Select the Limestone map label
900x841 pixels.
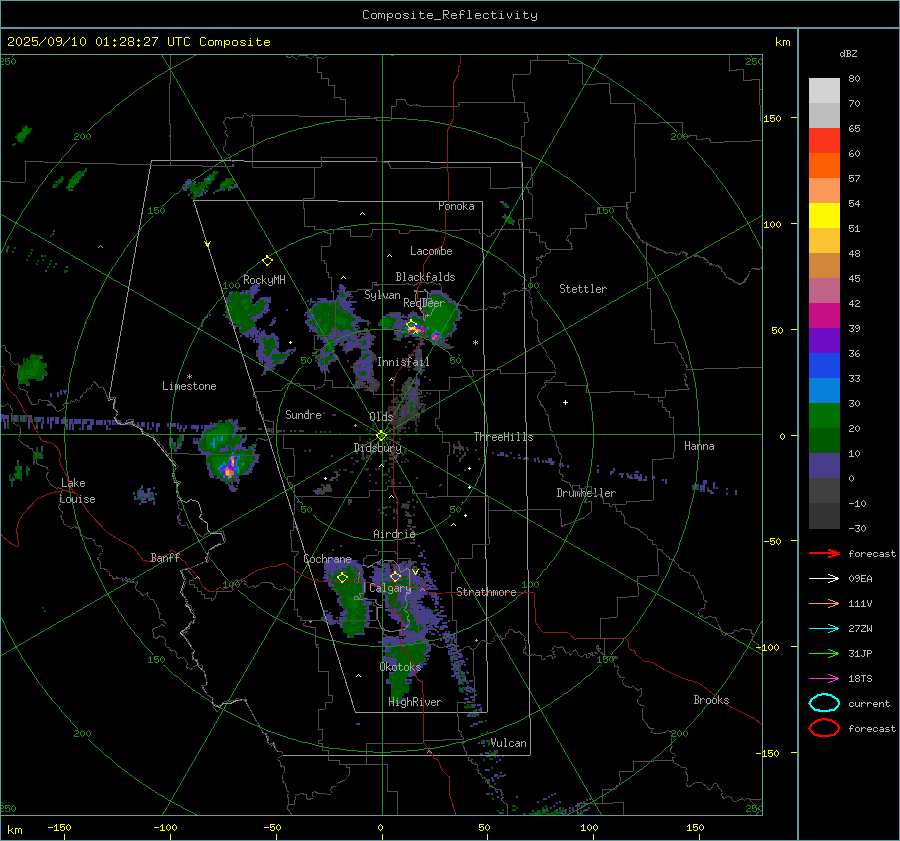pos(189,386)
